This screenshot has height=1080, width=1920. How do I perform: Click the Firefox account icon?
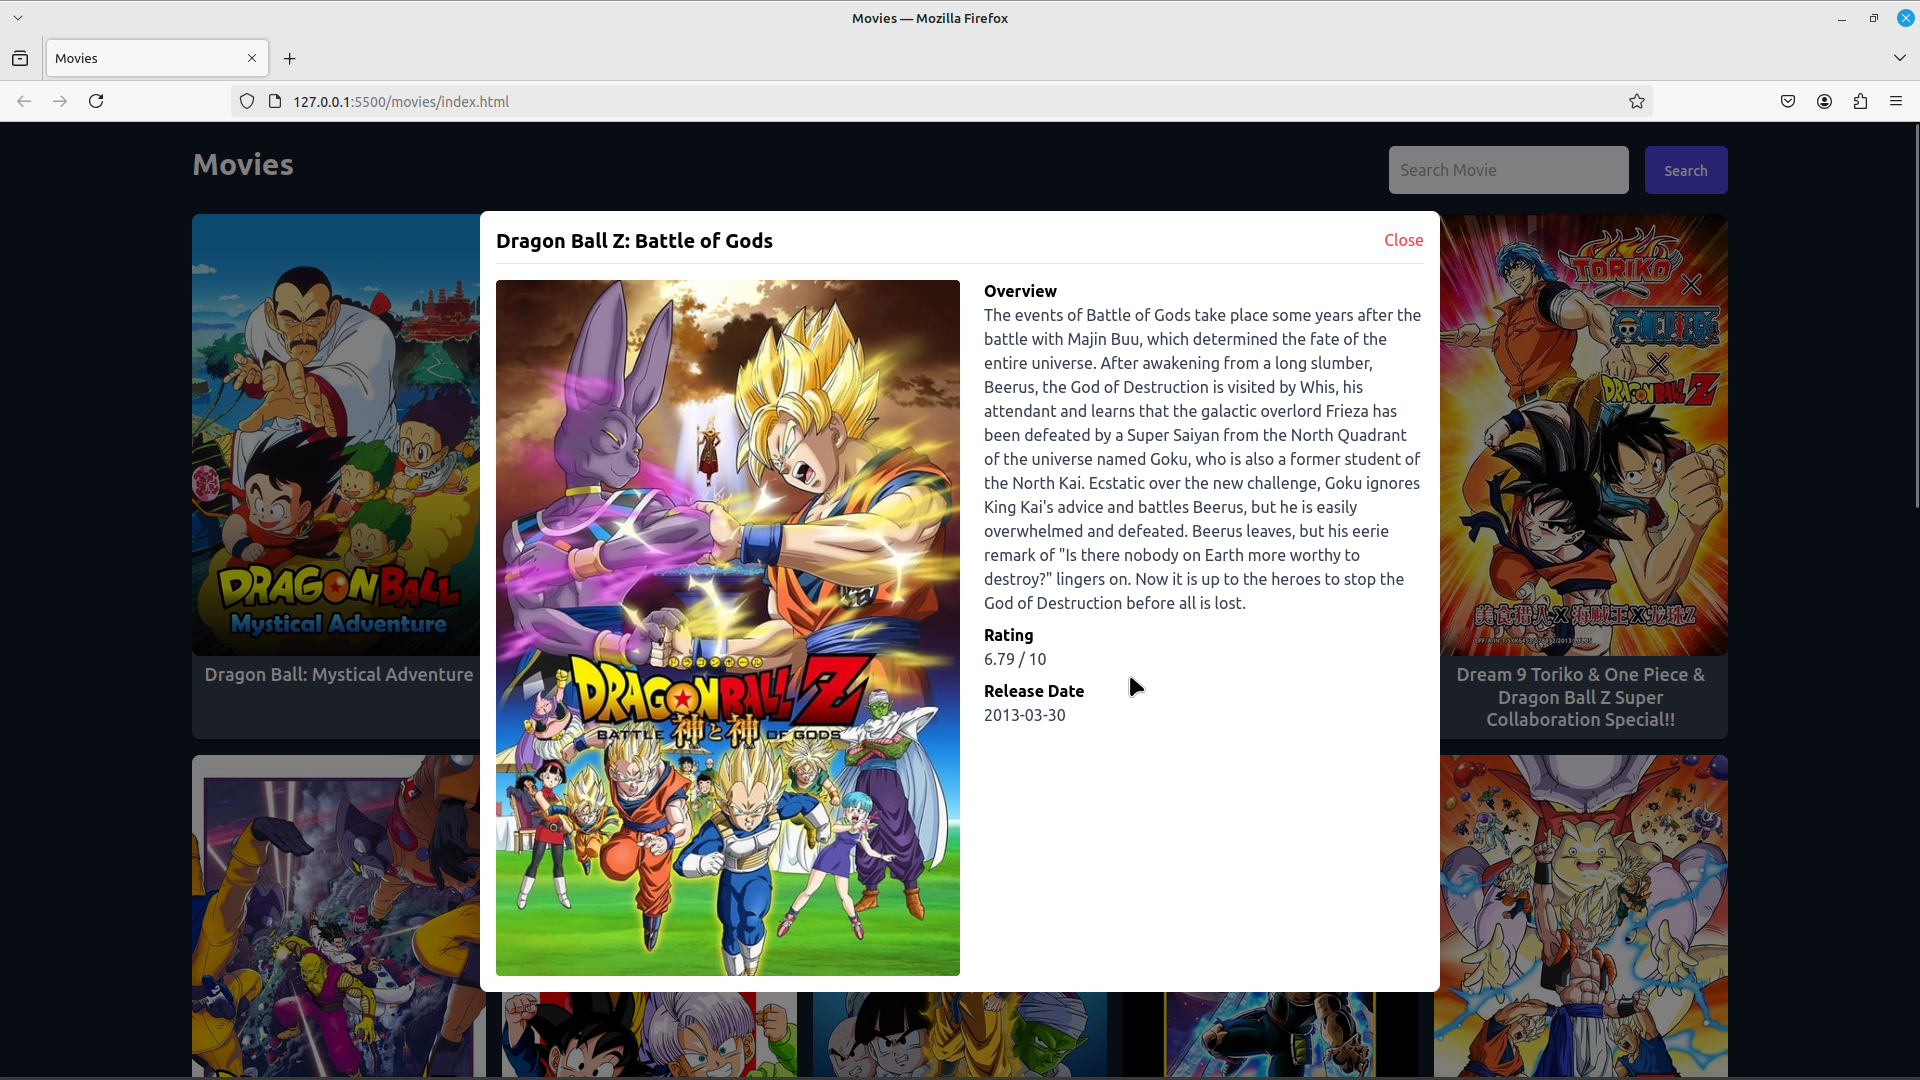(x=1824, y=101)
